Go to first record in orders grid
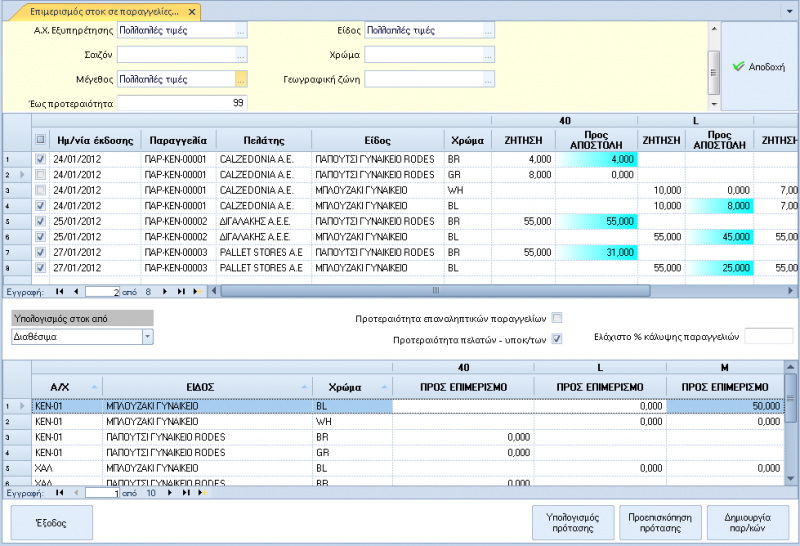 click(x=60, y=291)
